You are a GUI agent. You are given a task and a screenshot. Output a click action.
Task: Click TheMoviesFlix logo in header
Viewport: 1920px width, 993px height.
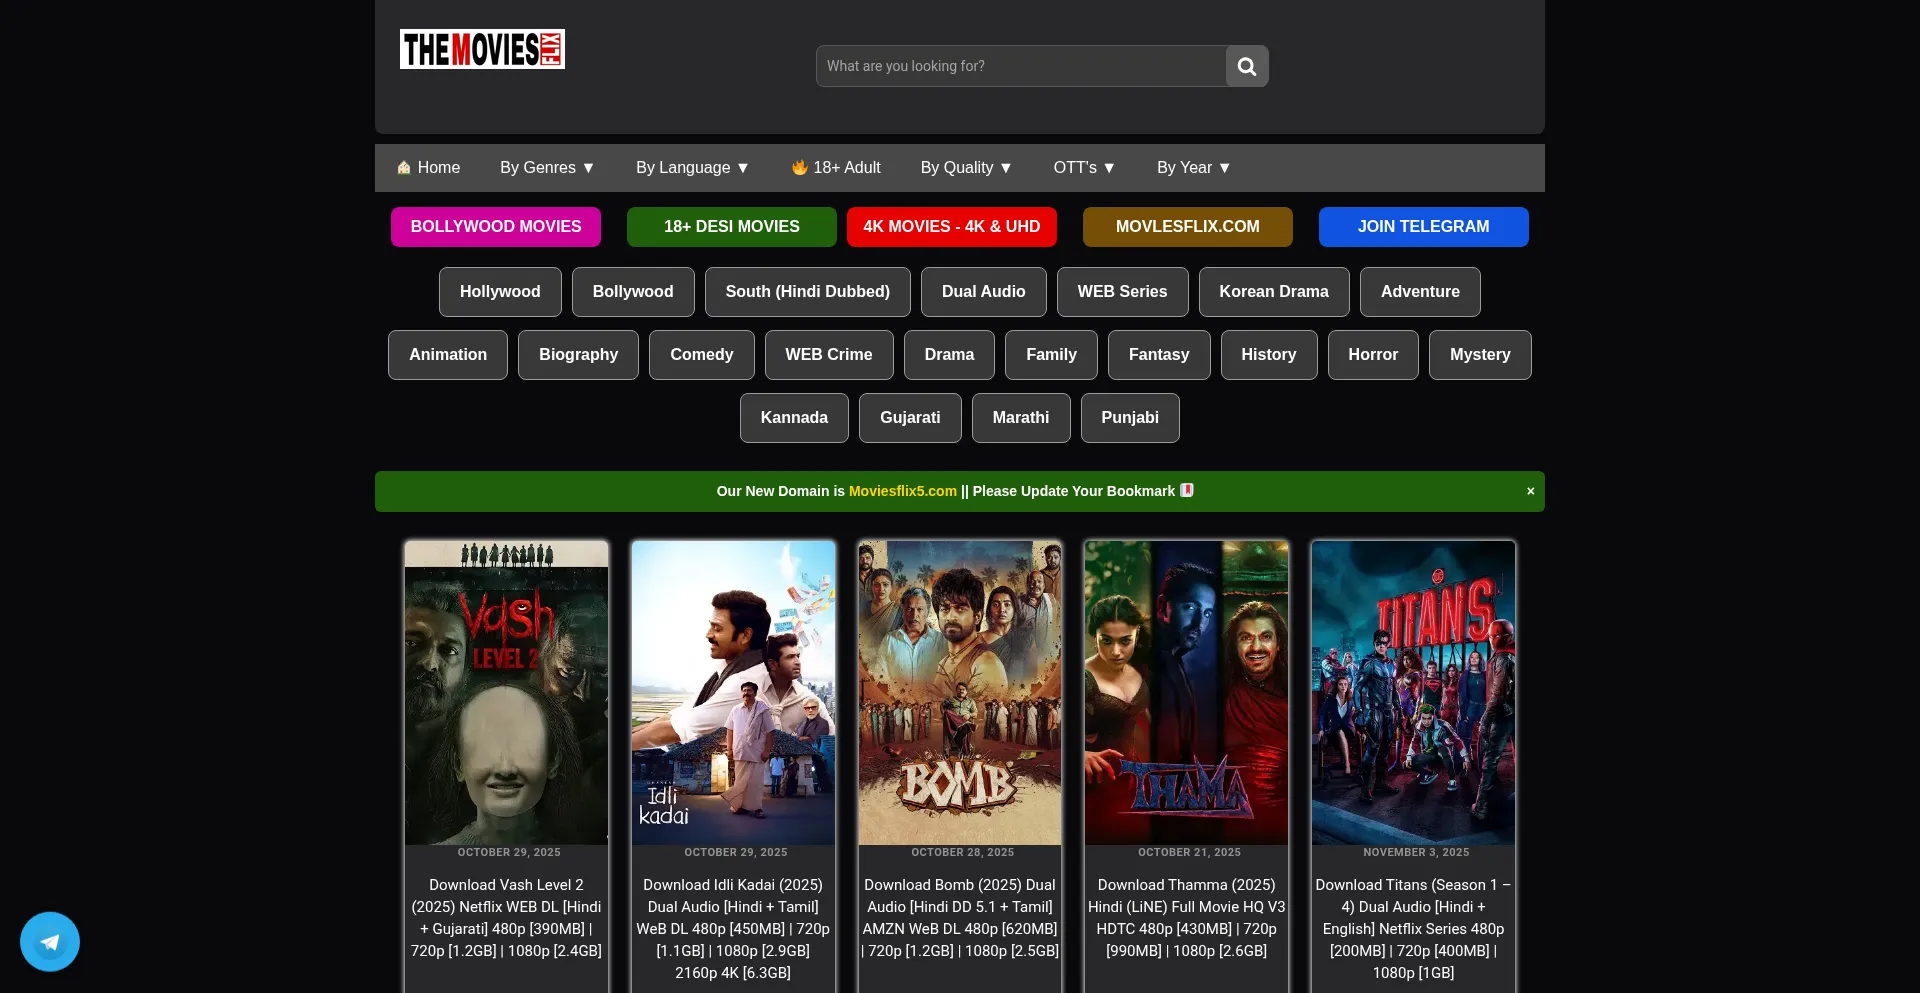[482, 49]
